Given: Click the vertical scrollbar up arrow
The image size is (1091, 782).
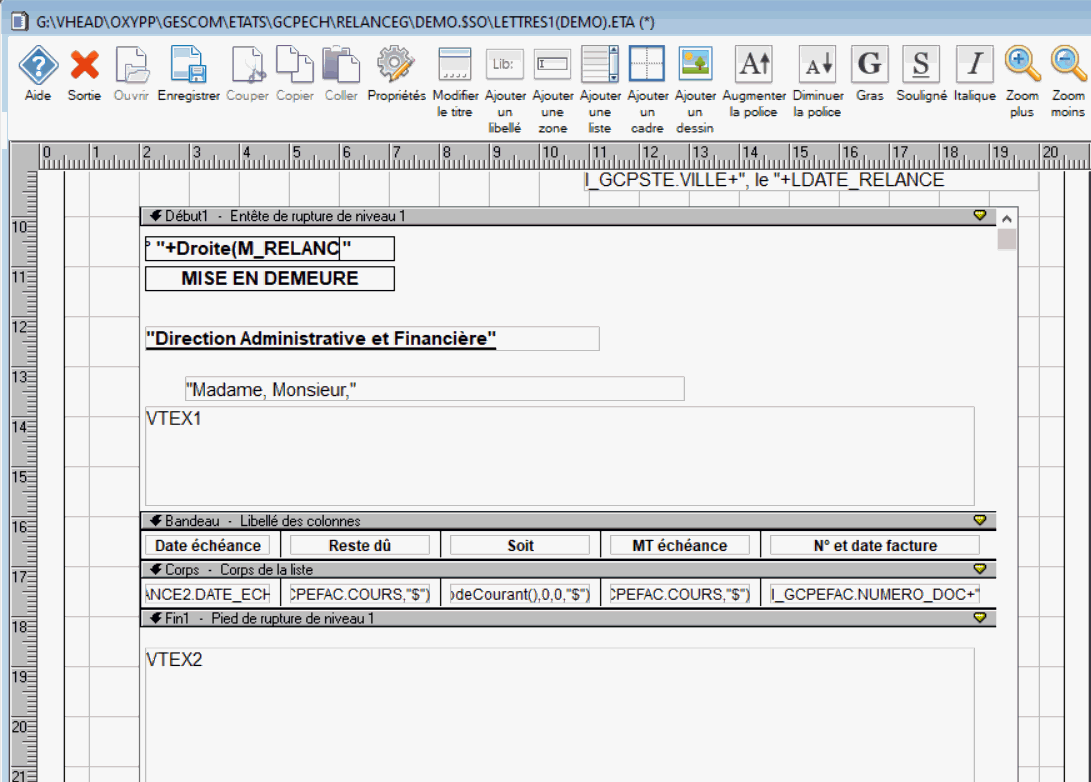Looking at the screenshot, I should click(x=1007, y=219).
